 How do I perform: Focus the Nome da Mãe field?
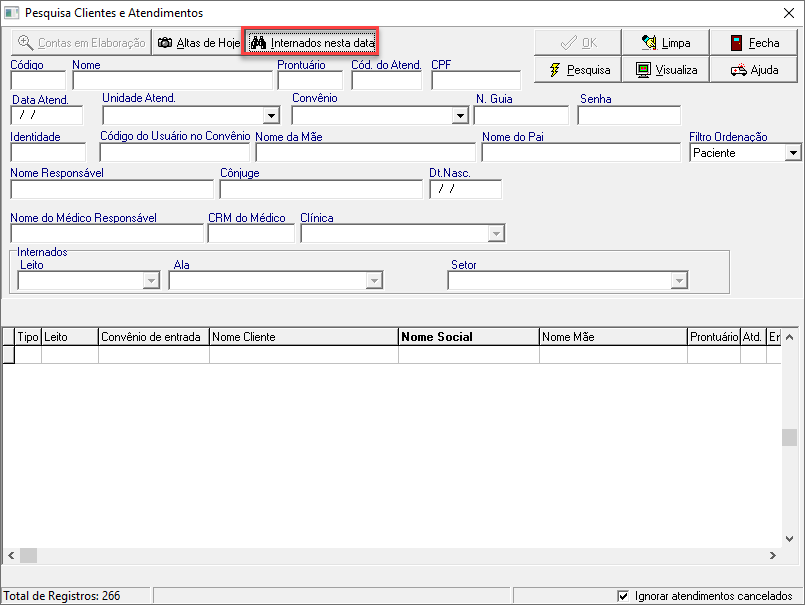pos(366,153)
